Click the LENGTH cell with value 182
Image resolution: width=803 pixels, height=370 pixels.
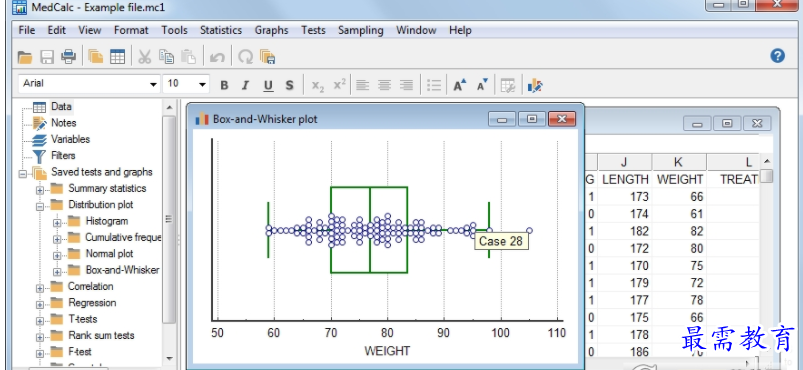click(x=624, y=231)
